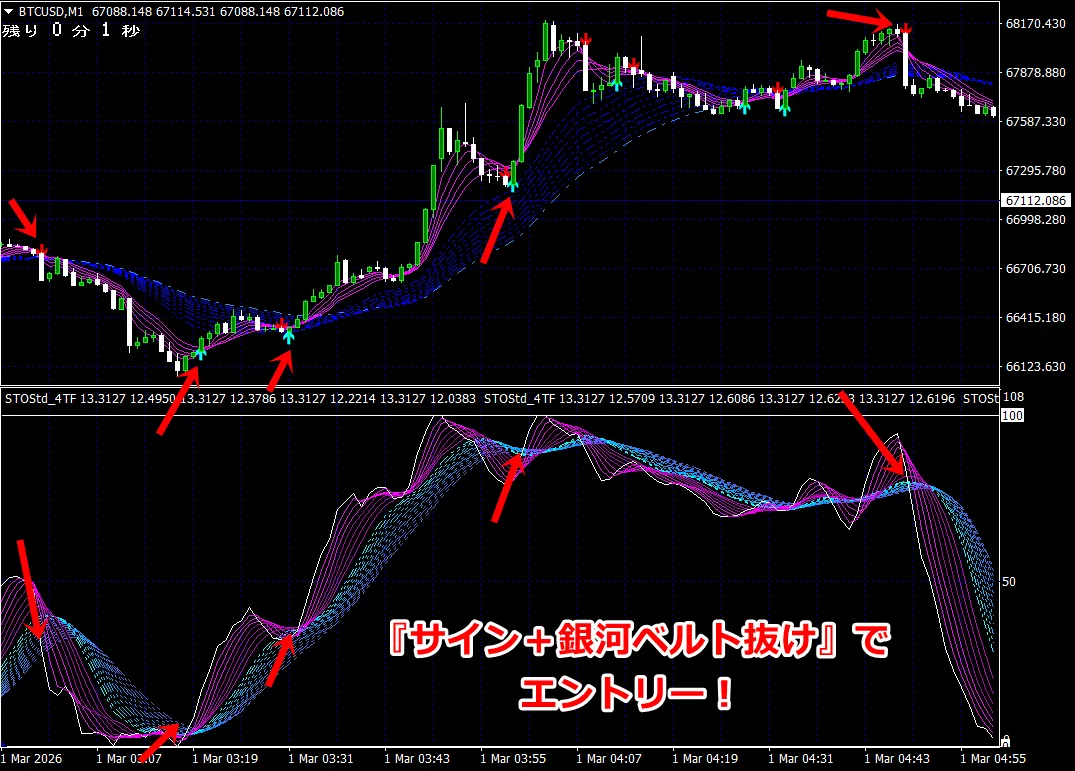This screenshot has height=771, width=1075.
Task: Click the 108 scale value of the indicator window
Action: tap(1013, 397)
